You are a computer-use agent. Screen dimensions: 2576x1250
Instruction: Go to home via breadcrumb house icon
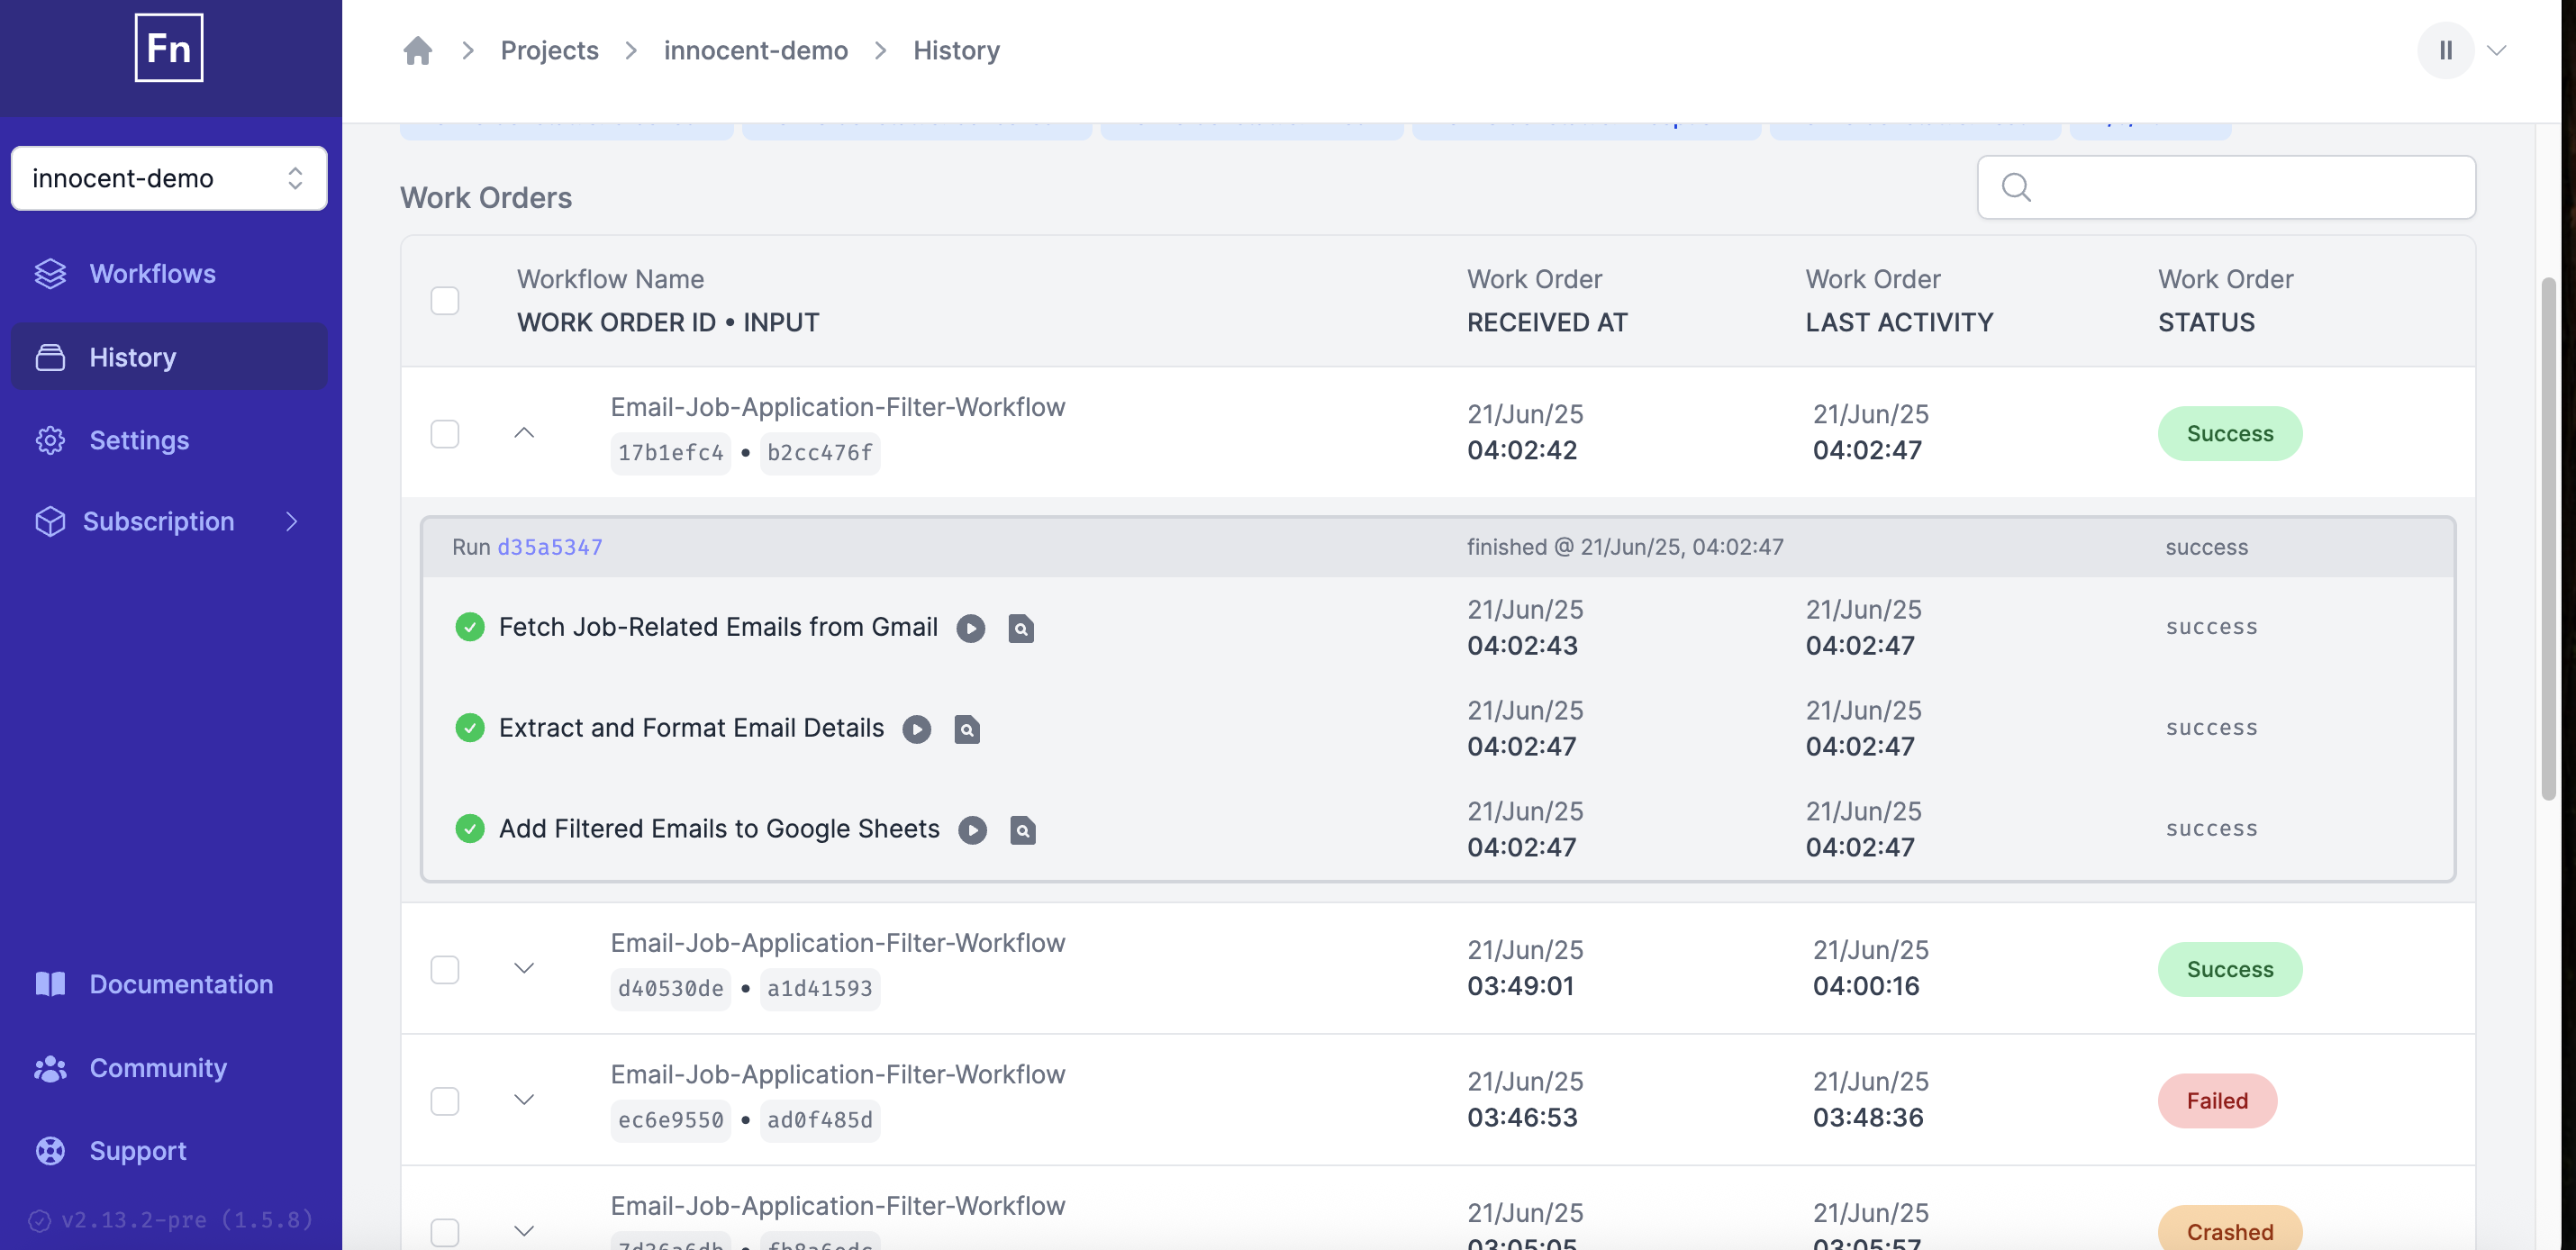418,50
